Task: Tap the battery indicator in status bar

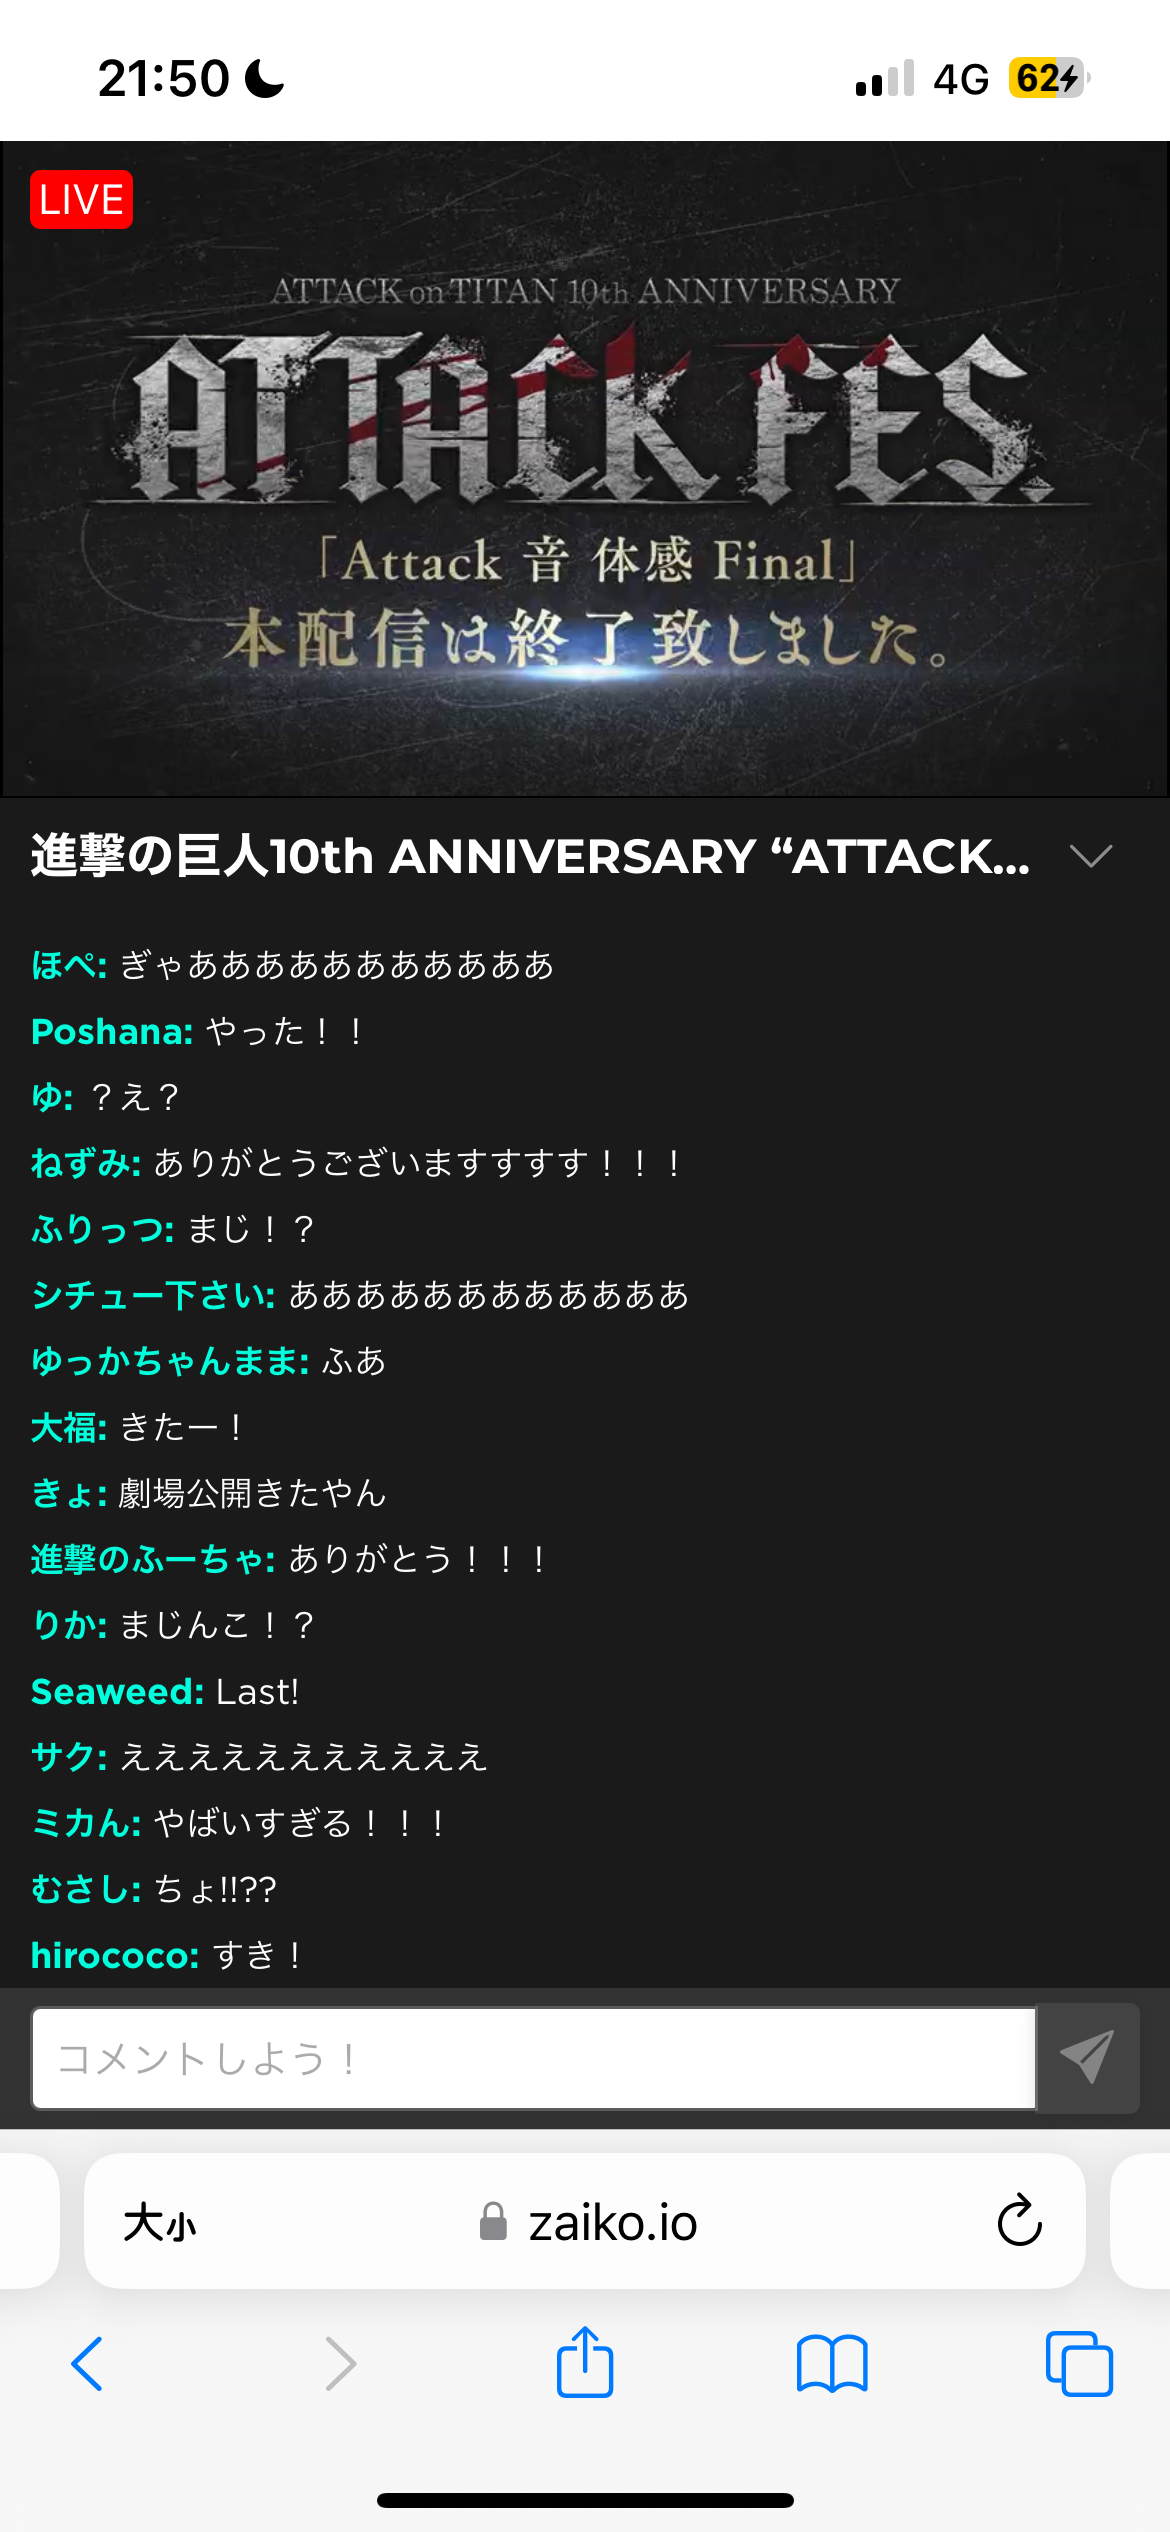Action: pos(1049,78)
